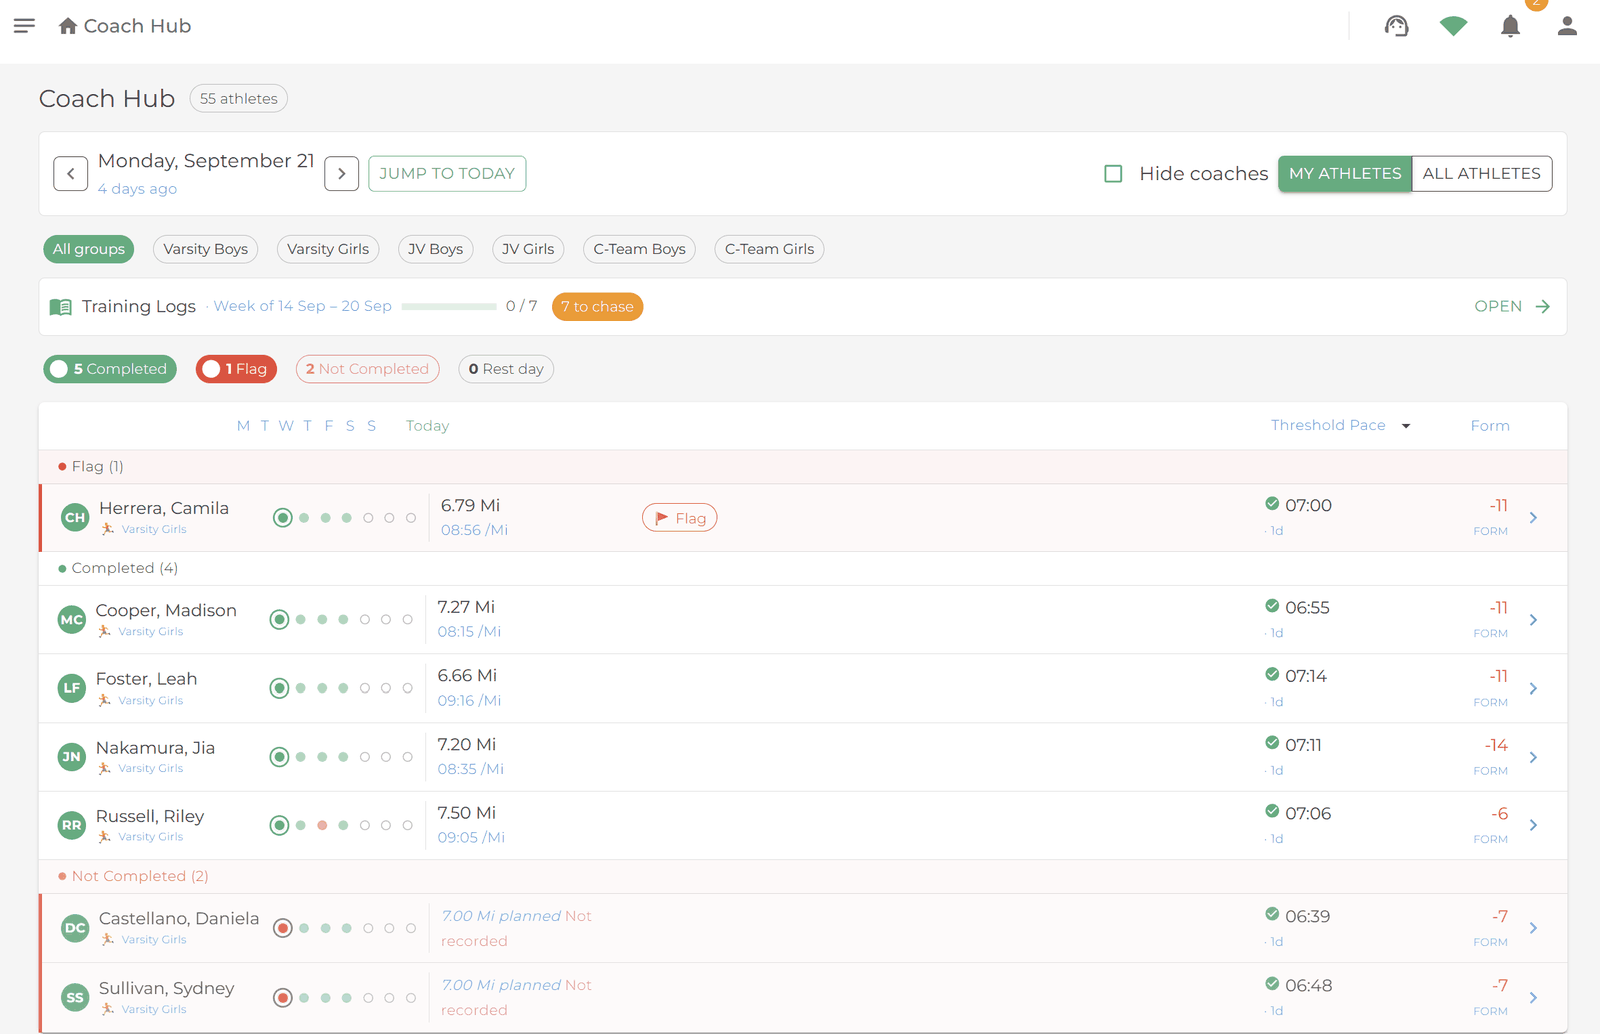The width and height of the screenshot is (1600, 1034).
Task: Select the C-Team Boys group
Action: click(x=640, y=249)
